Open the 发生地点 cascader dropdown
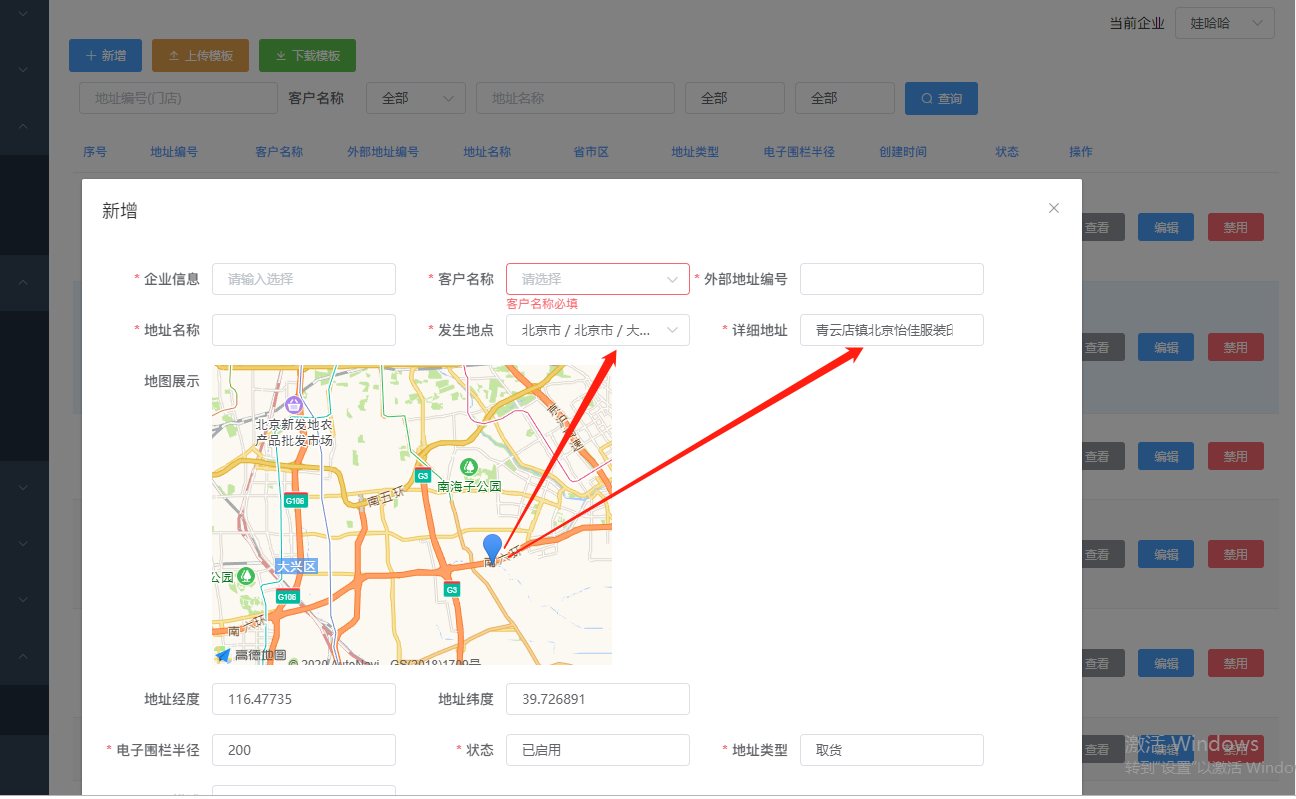This screenshot has height=799, width=1296. click(598, 330)
